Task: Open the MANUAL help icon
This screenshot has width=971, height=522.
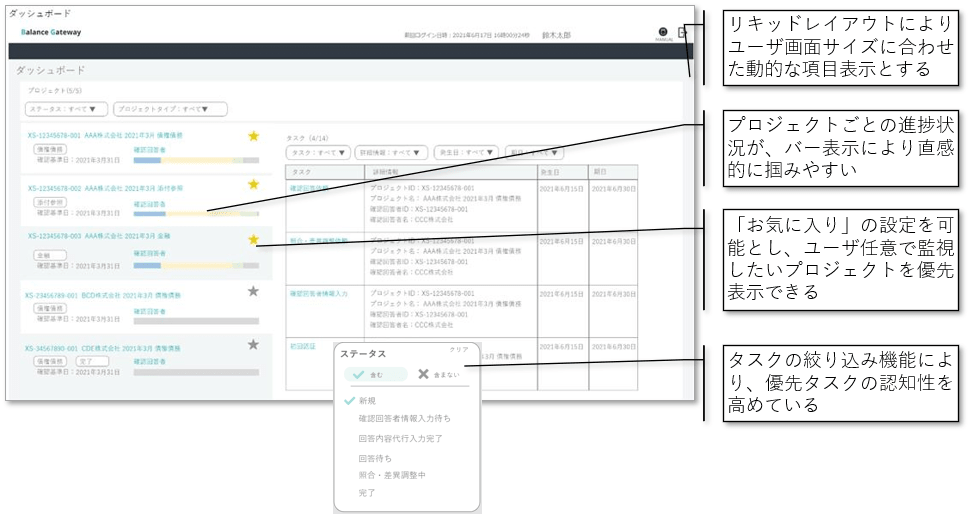Action: [x=662, y=33]
